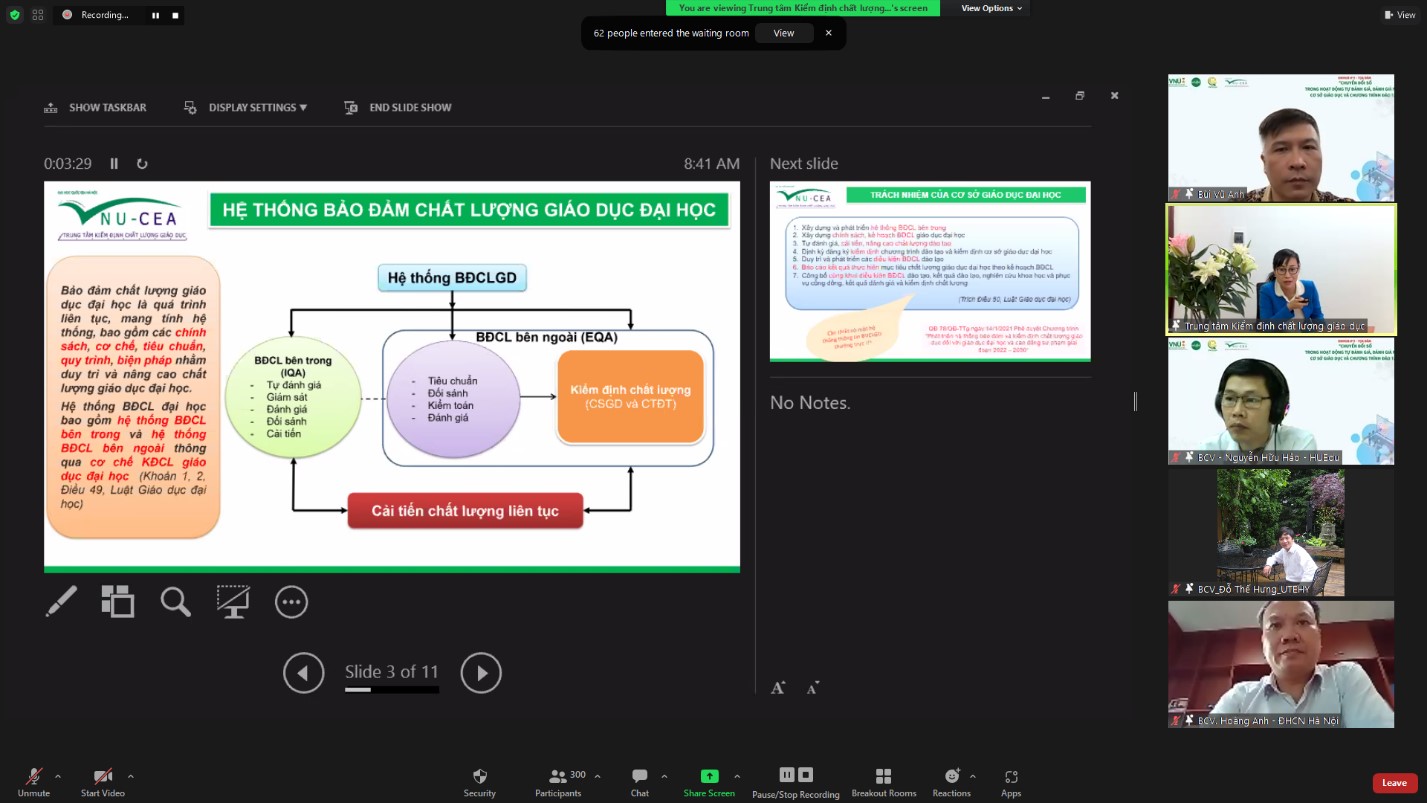Image resolution: width=1427 pixels, height=803 pixels.
Task: Open the see all slides grid
Action: coord(118,601)
